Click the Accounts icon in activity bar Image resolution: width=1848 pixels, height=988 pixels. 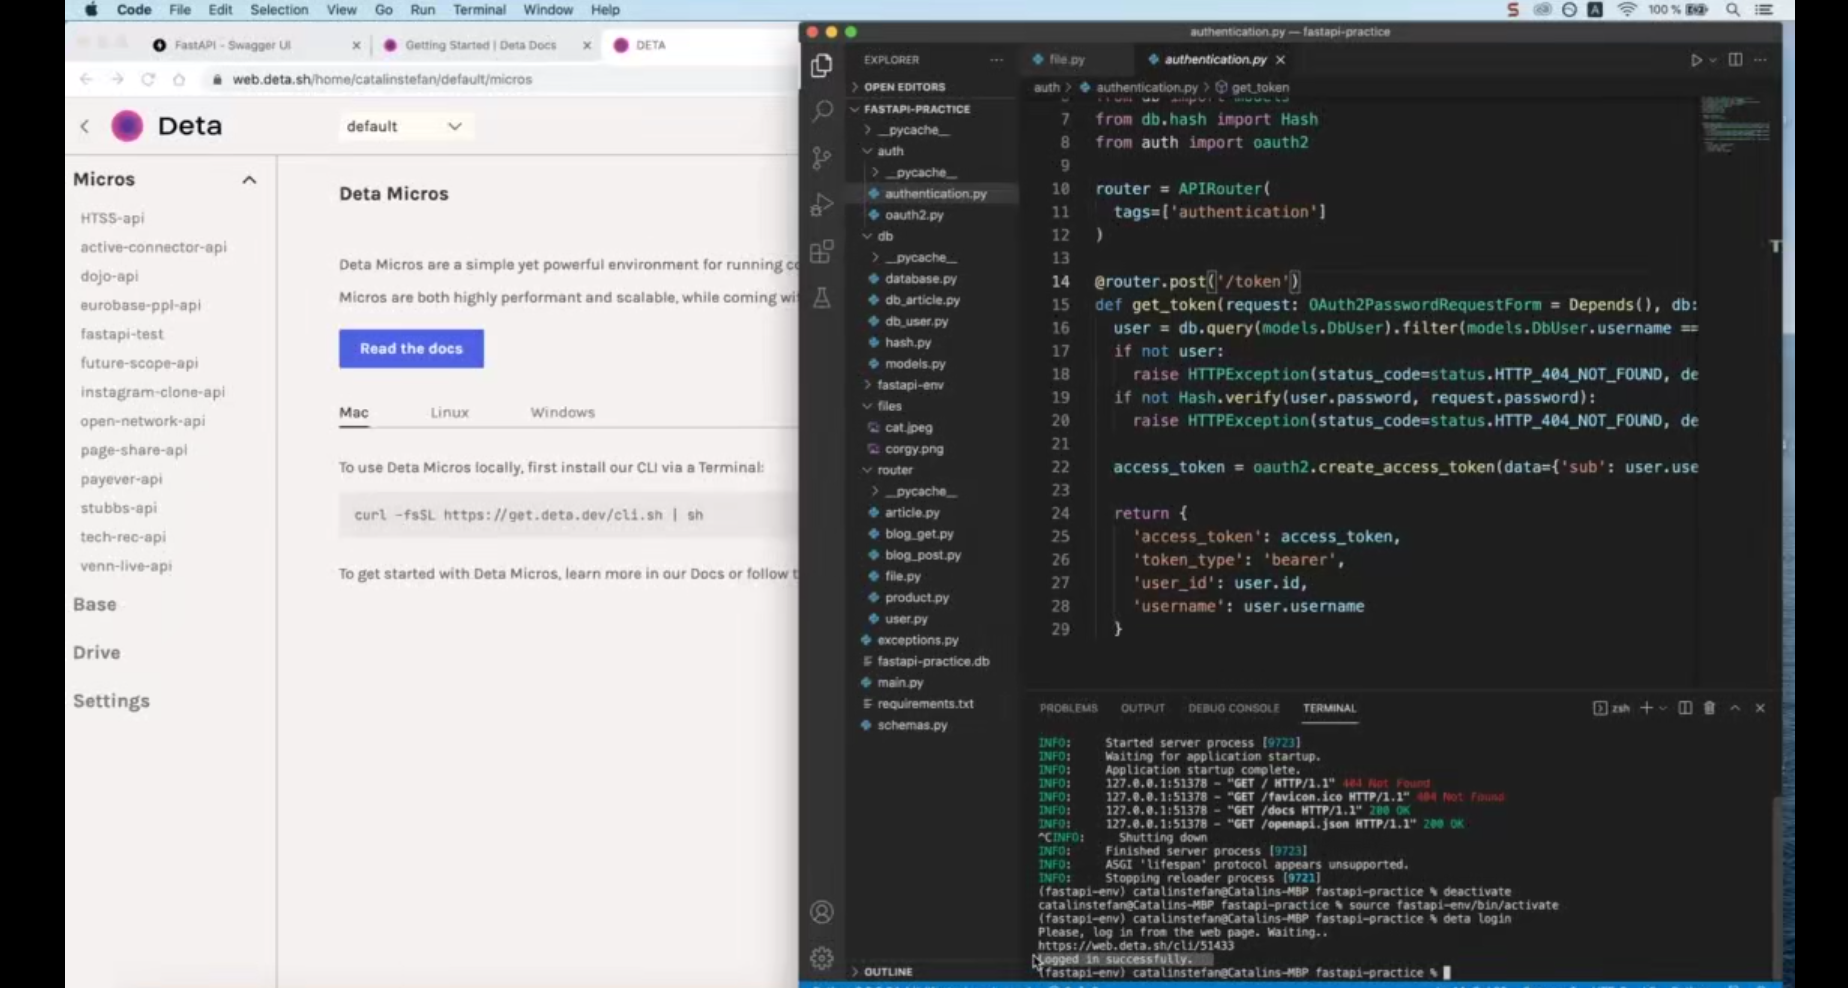[x=822, y=912]
